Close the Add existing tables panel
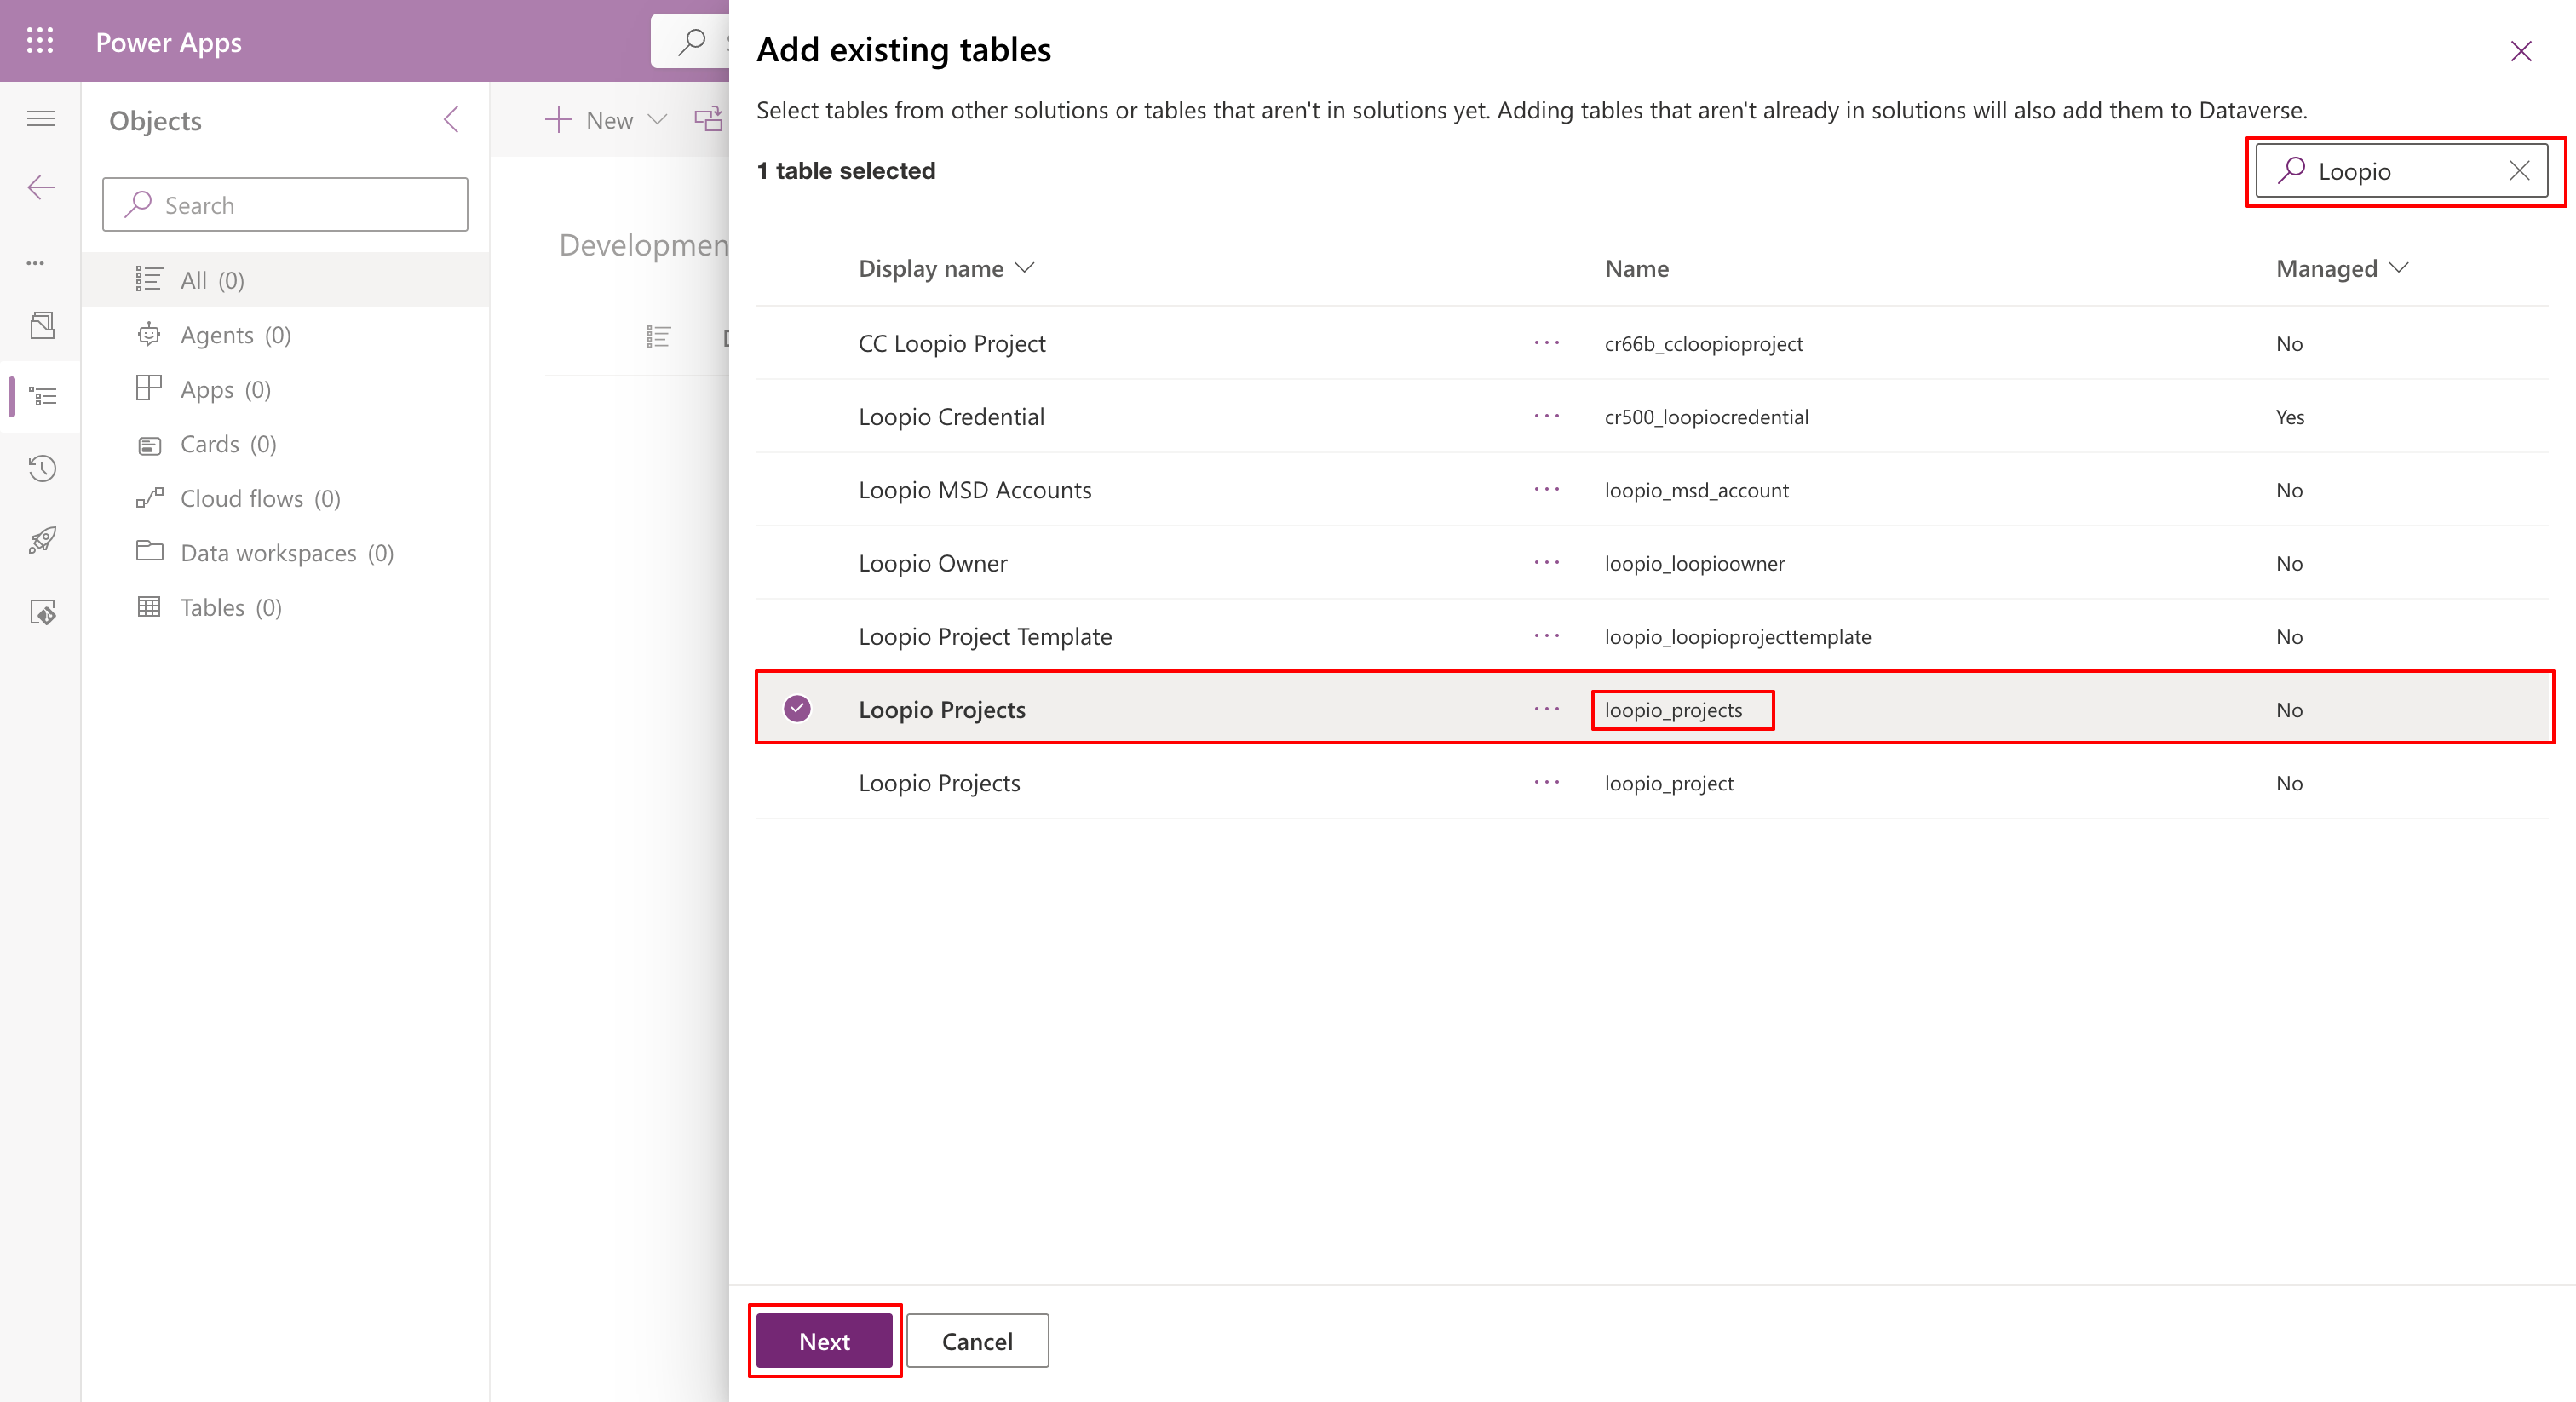The width and height of the screenshot is (2576, 1402). (2521, 51)
